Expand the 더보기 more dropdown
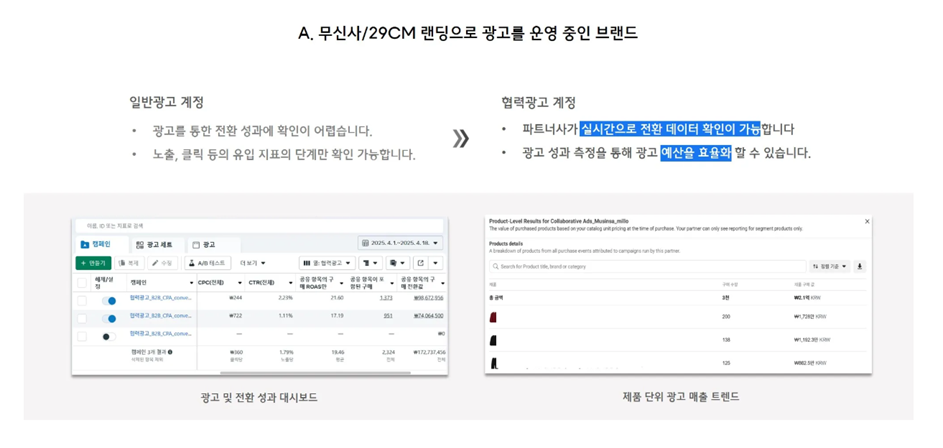This screenshot has height=448, width=943. (252, 263)
